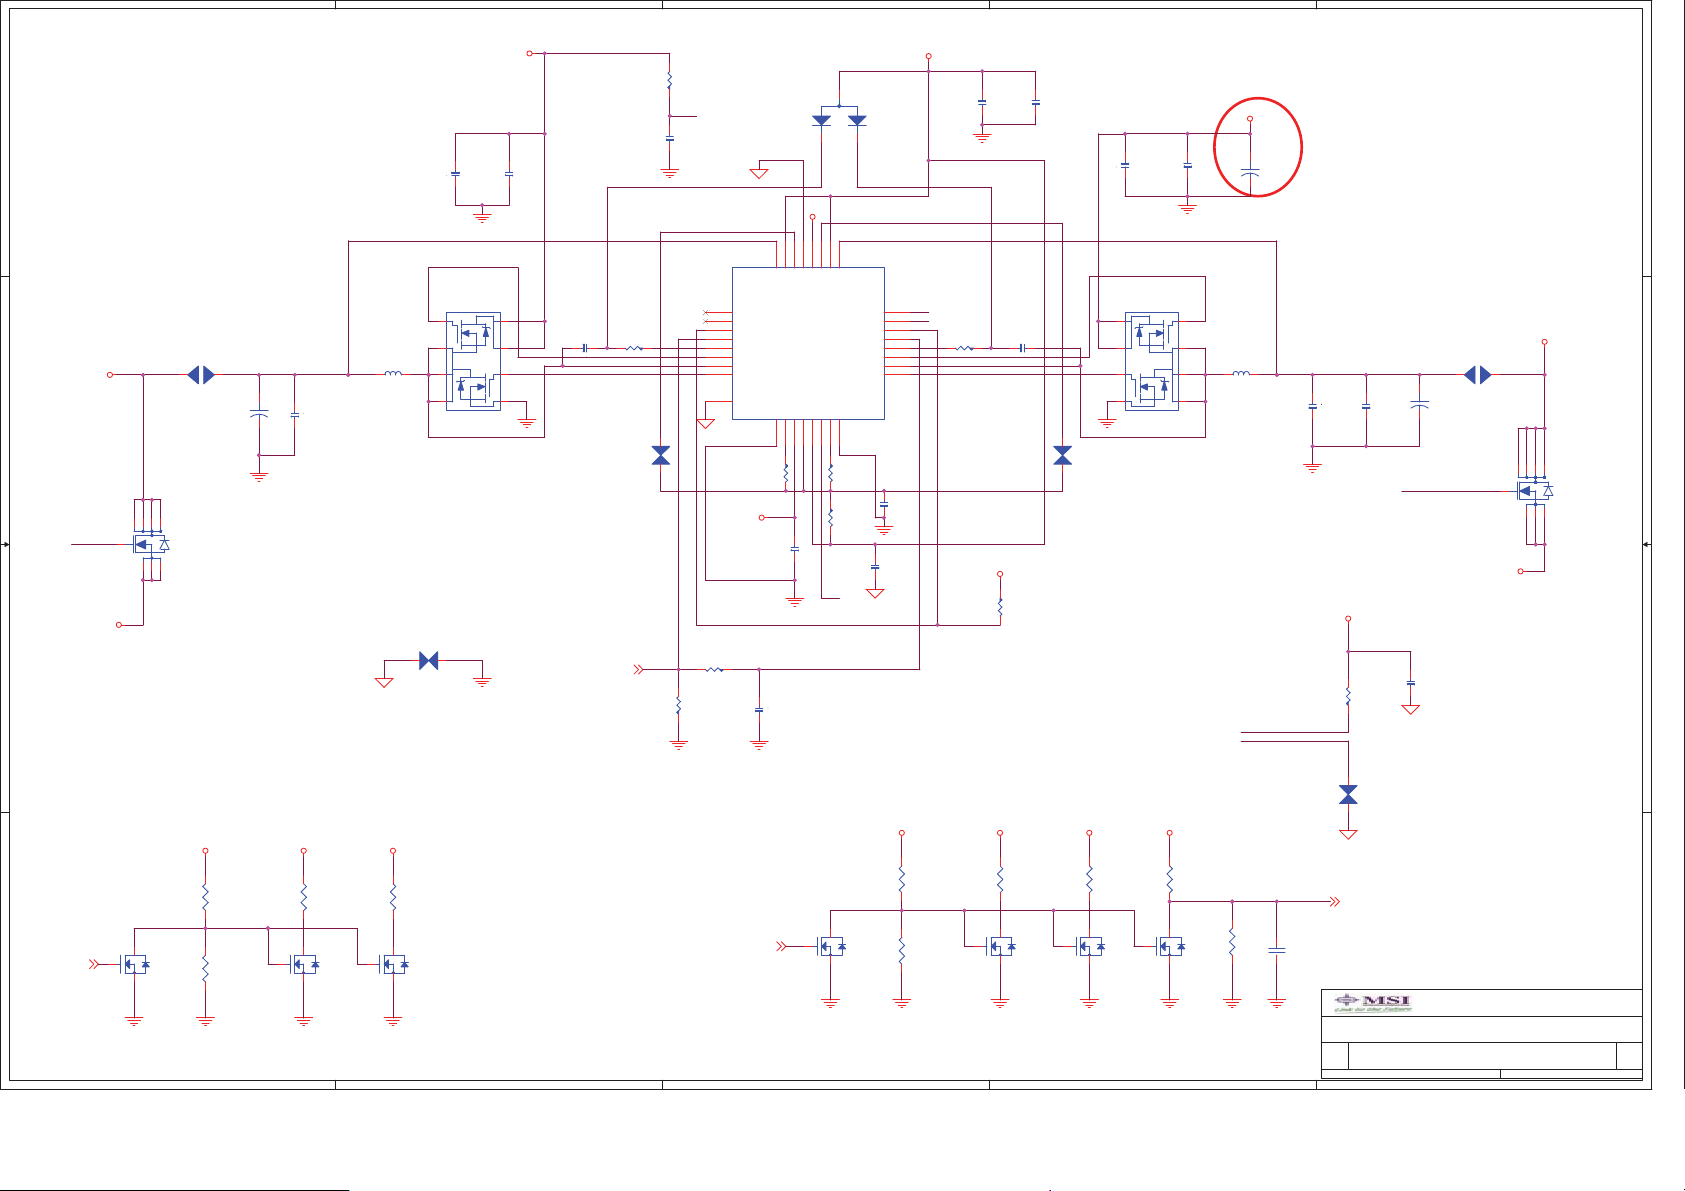The width and height of the screenshot is (1685, 1191).
Task: Click the sheet-edge arrow marker on the left border
Action: pos(5,544)
